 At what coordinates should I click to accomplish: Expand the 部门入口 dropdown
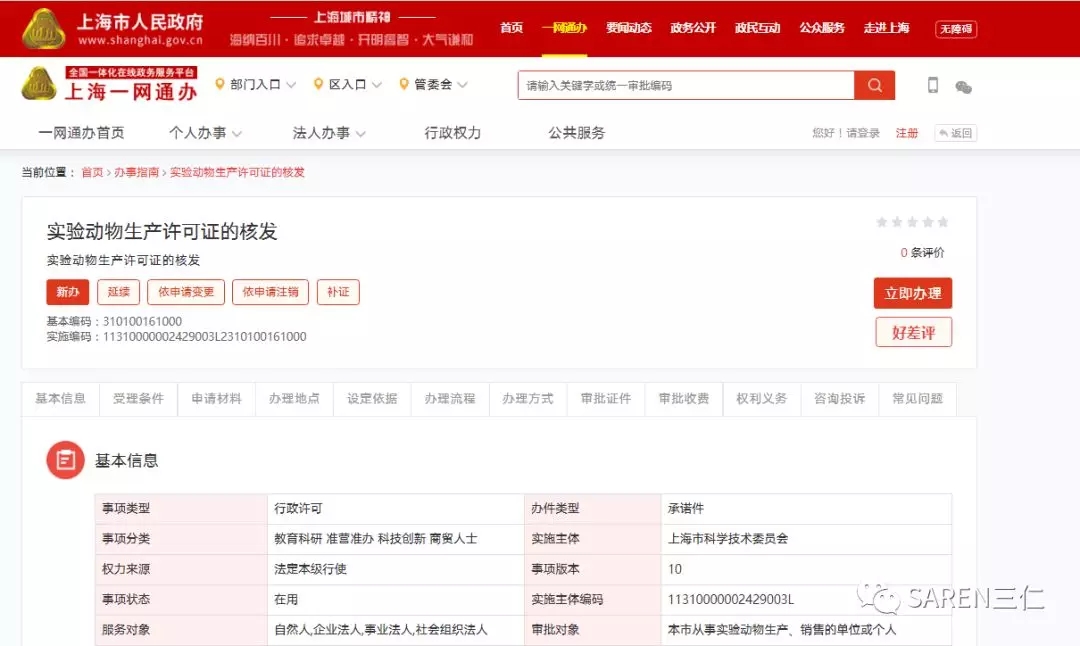tap(255, 85)
